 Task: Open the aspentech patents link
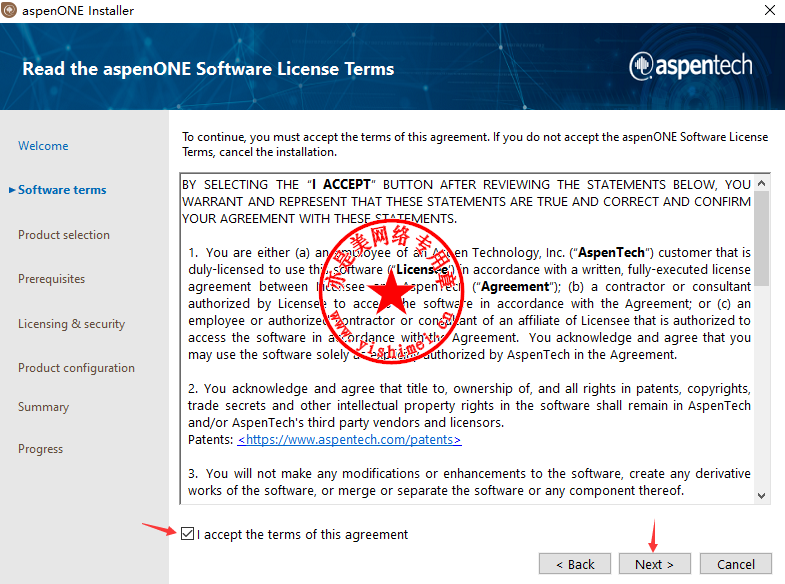click(349, 439)
